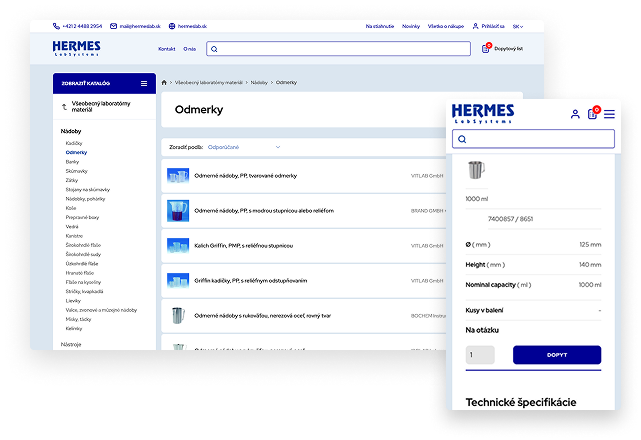
Task: Select Skúmavky in the sidebar
Action: pyautogui.click(x=76, y=171)
